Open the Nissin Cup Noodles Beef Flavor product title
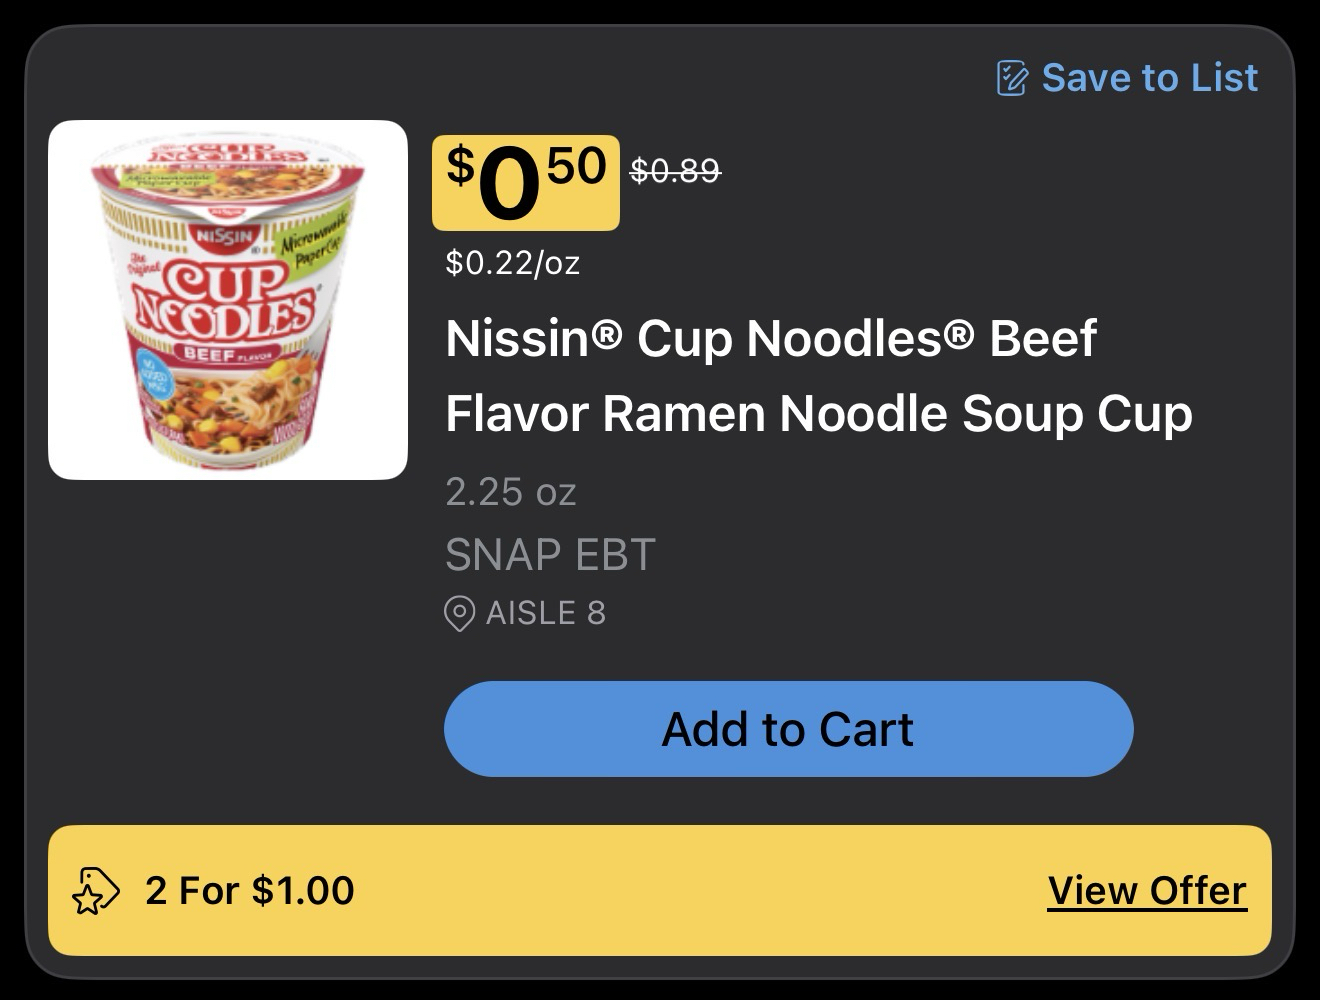1320x1000 pixels. coord(818,375)
